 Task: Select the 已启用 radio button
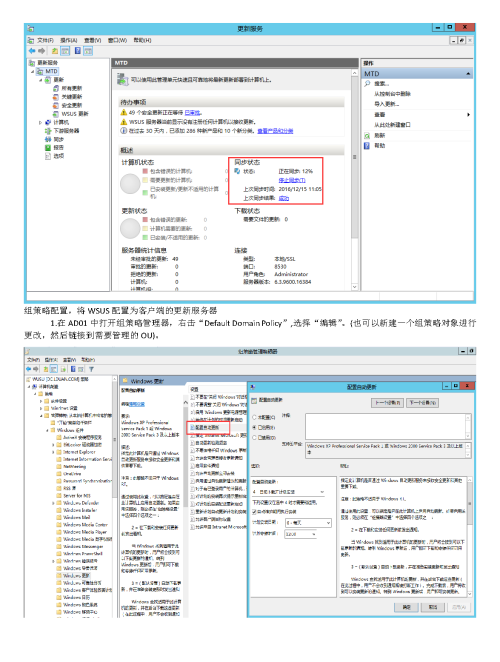coord(254,427)
